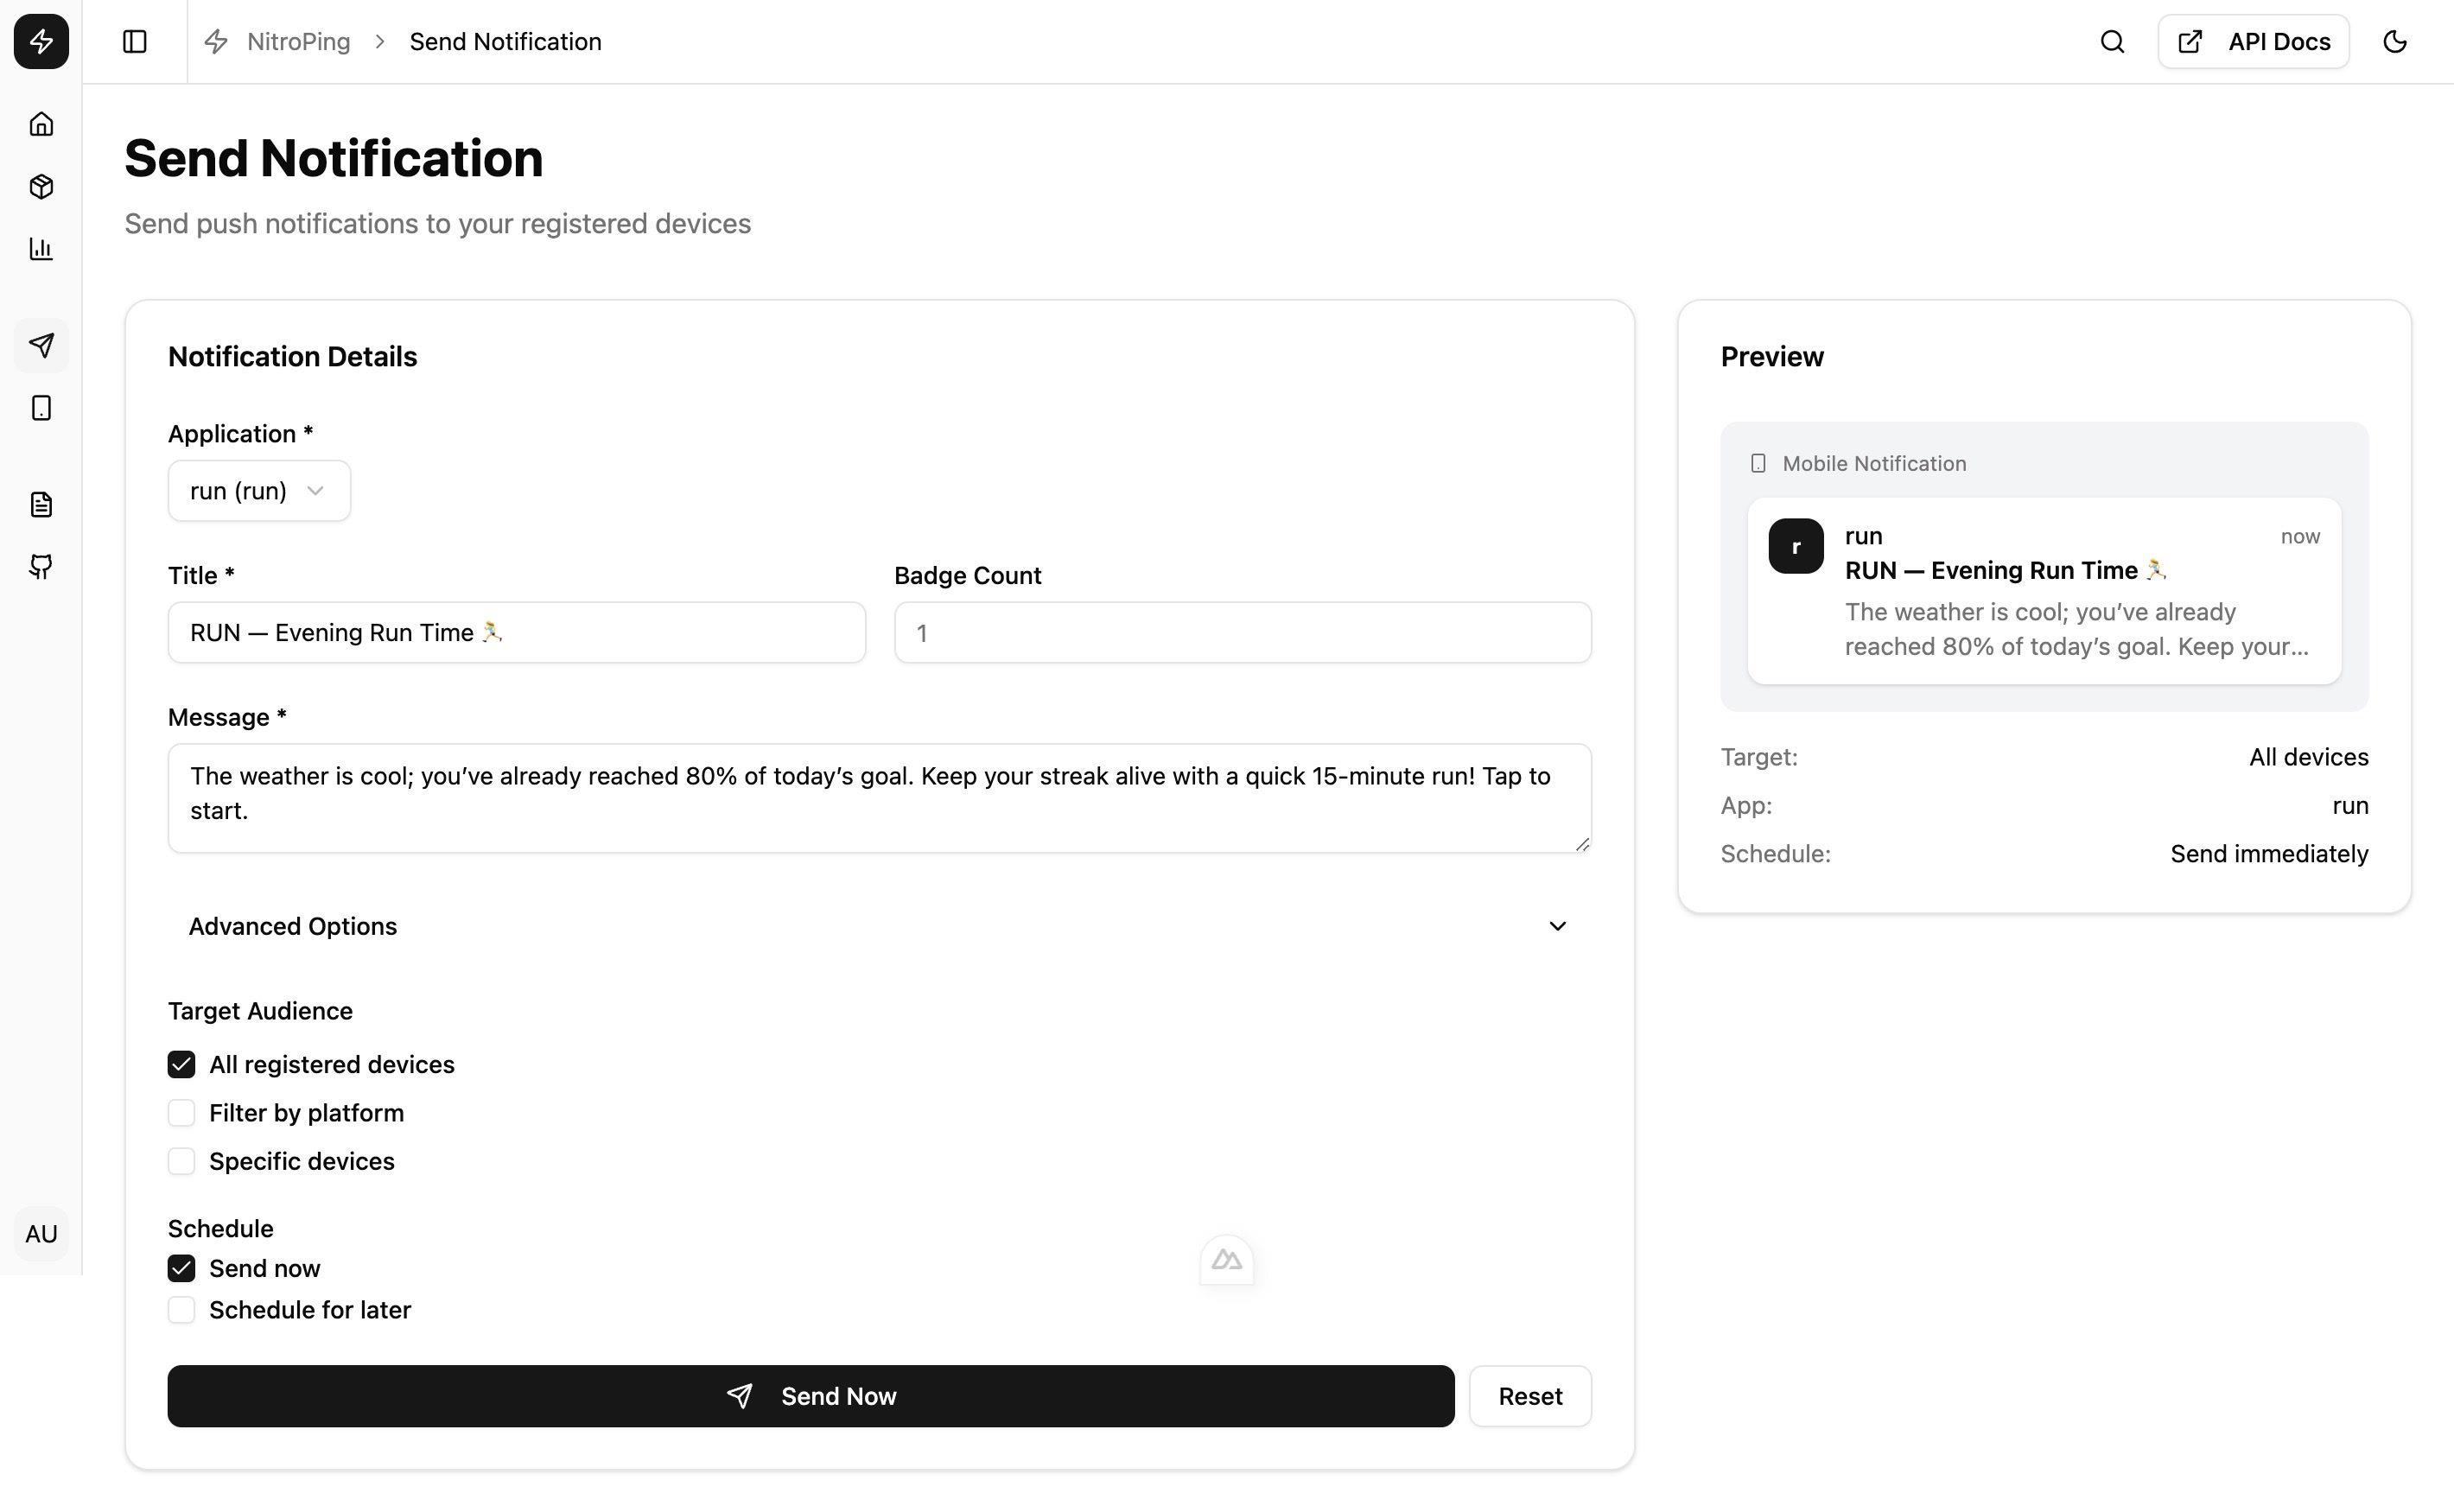The image size is (2454, 1512).
Task: Click NitroPing in the breadcrumb
Action: [299, 41]
